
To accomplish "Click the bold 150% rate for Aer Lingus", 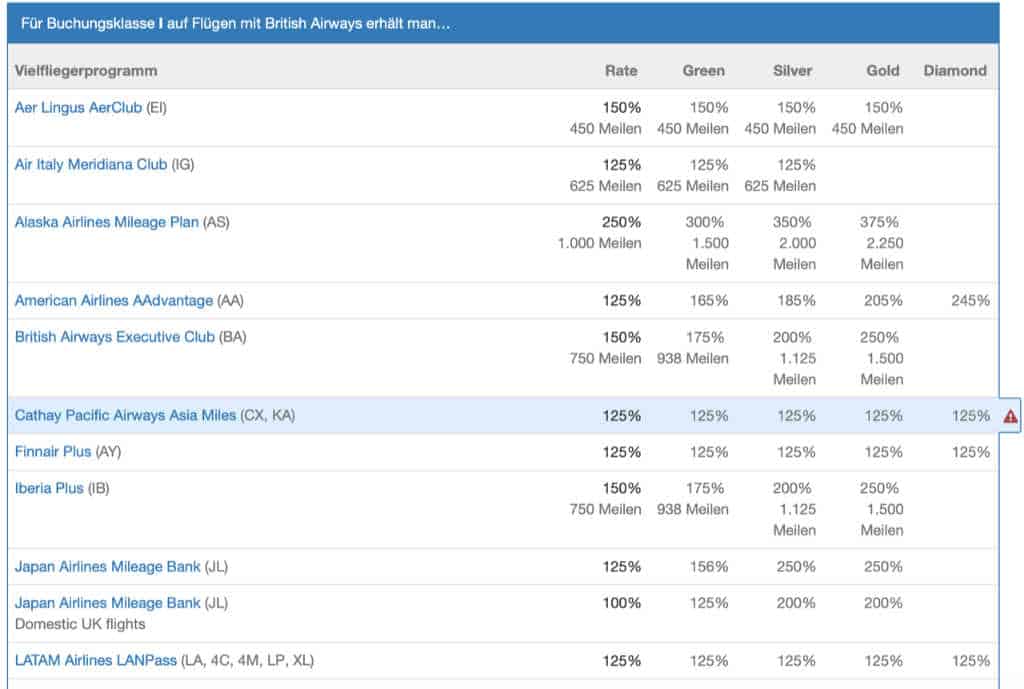I will pos(622,108).
